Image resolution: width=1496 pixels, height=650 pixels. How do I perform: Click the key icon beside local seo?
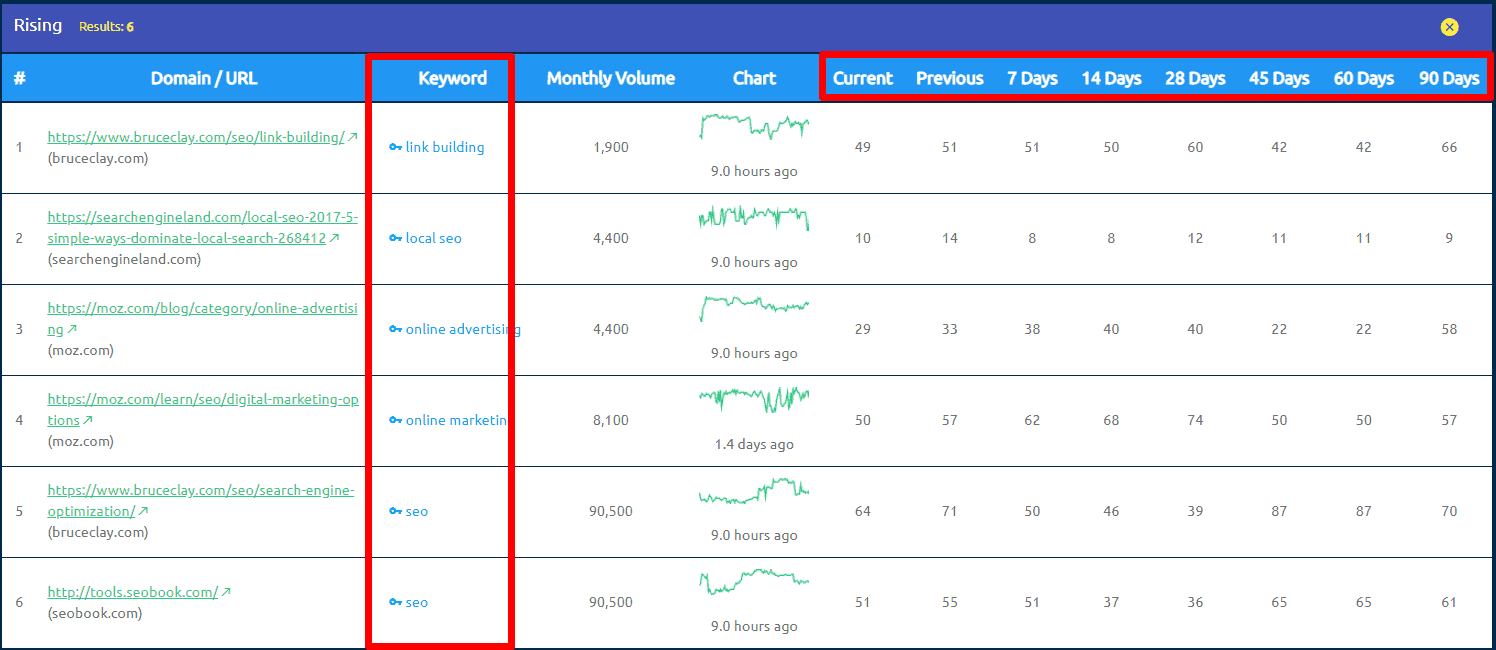click(x=396, y=239)
